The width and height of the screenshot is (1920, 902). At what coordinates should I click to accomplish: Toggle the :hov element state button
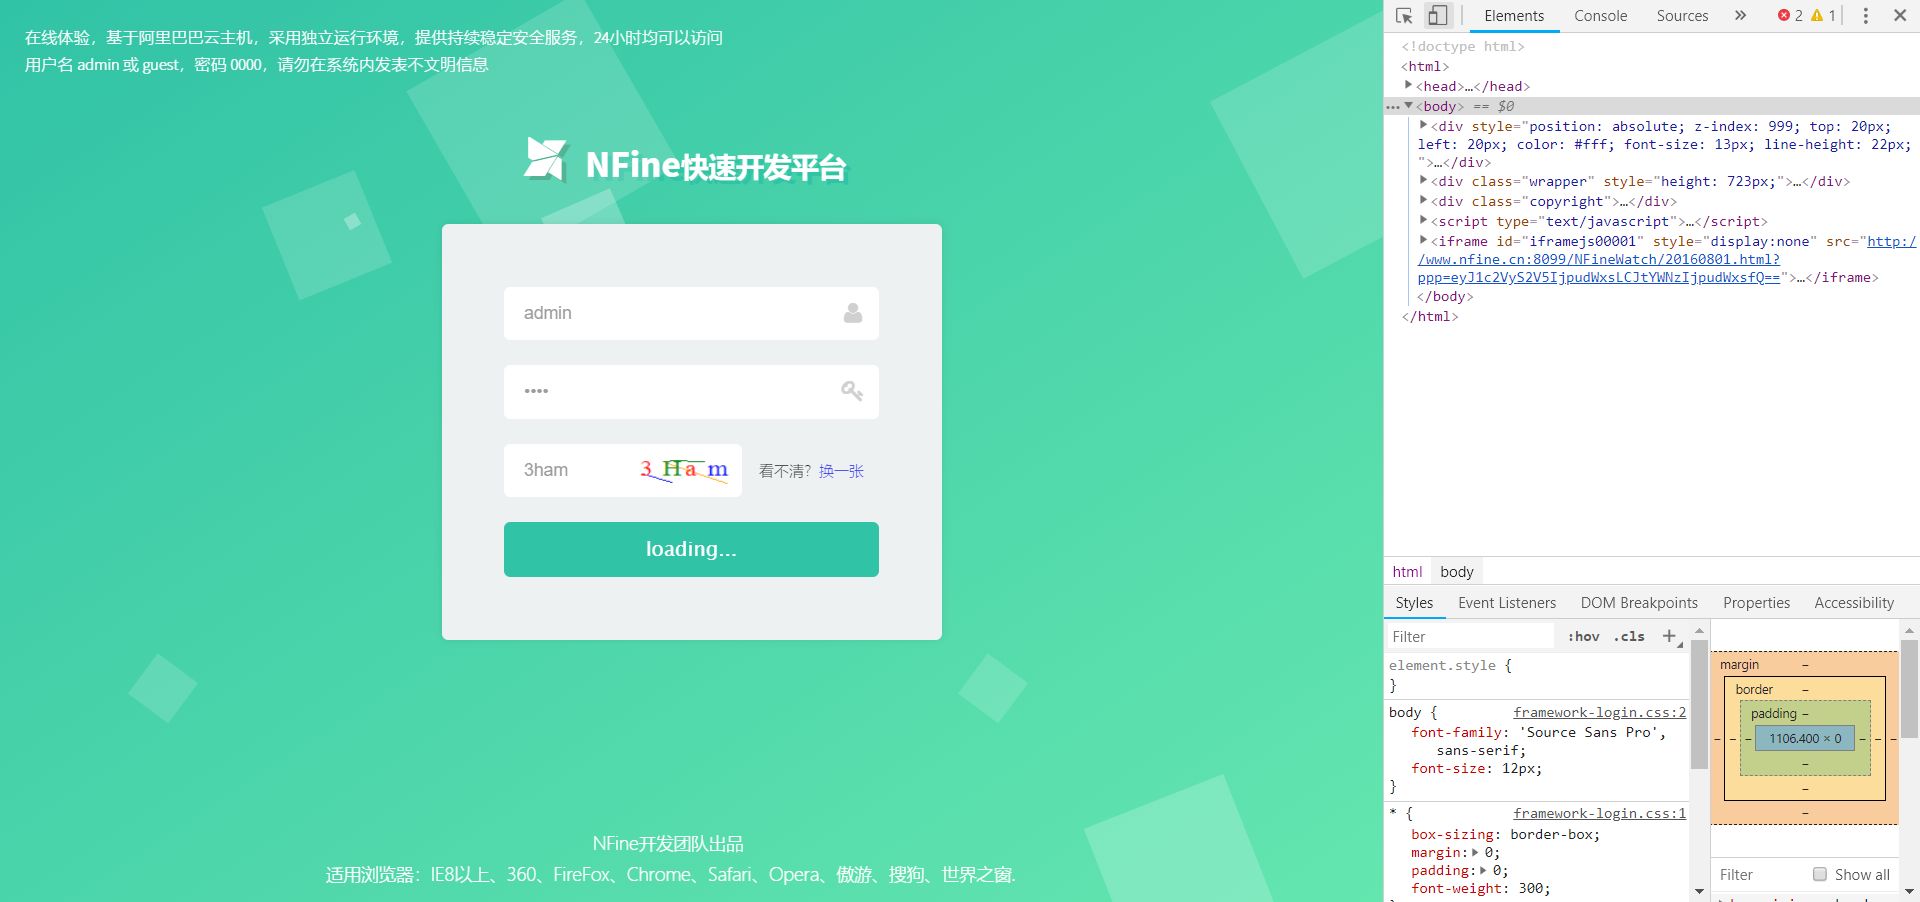tap(1584, 636)
